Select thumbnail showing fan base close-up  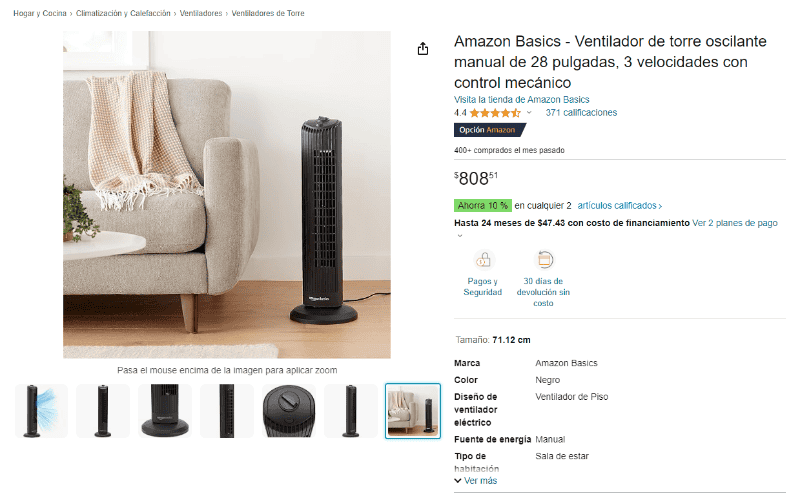point(165,411)
